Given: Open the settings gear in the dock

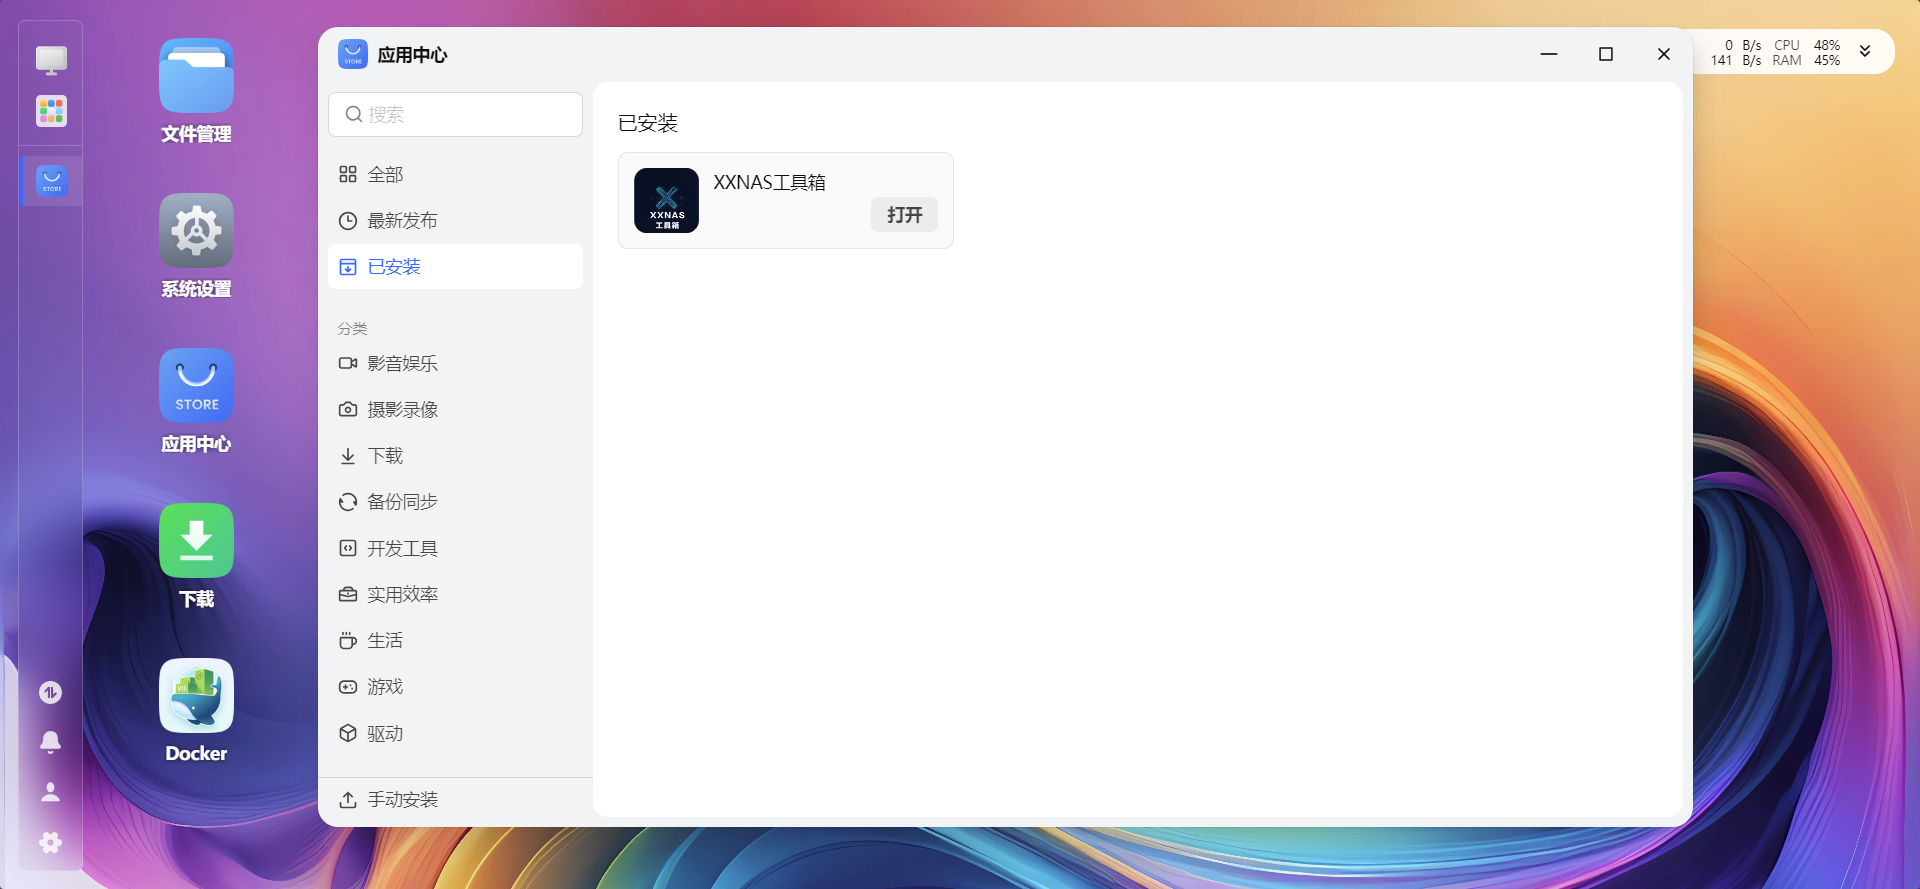Looking at the screenshot, I should click(50, 842).
